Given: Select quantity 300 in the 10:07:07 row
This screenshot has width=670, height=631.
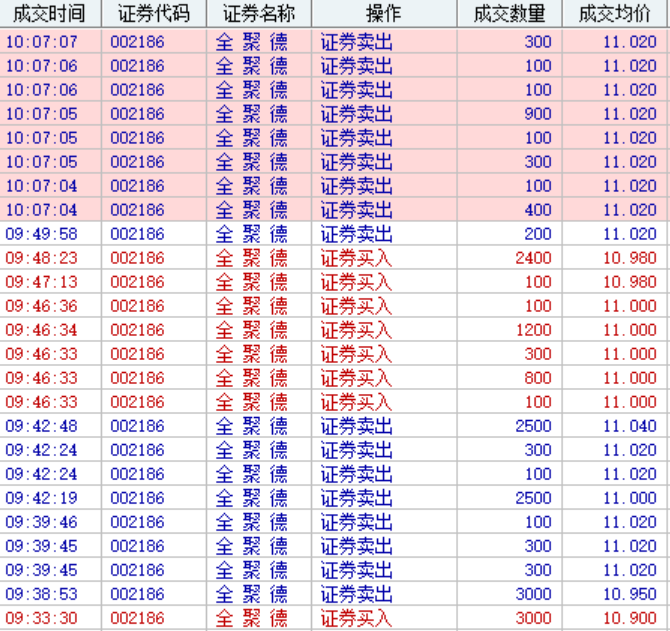Looking at the screenshot, I should [x=538, y=42].
